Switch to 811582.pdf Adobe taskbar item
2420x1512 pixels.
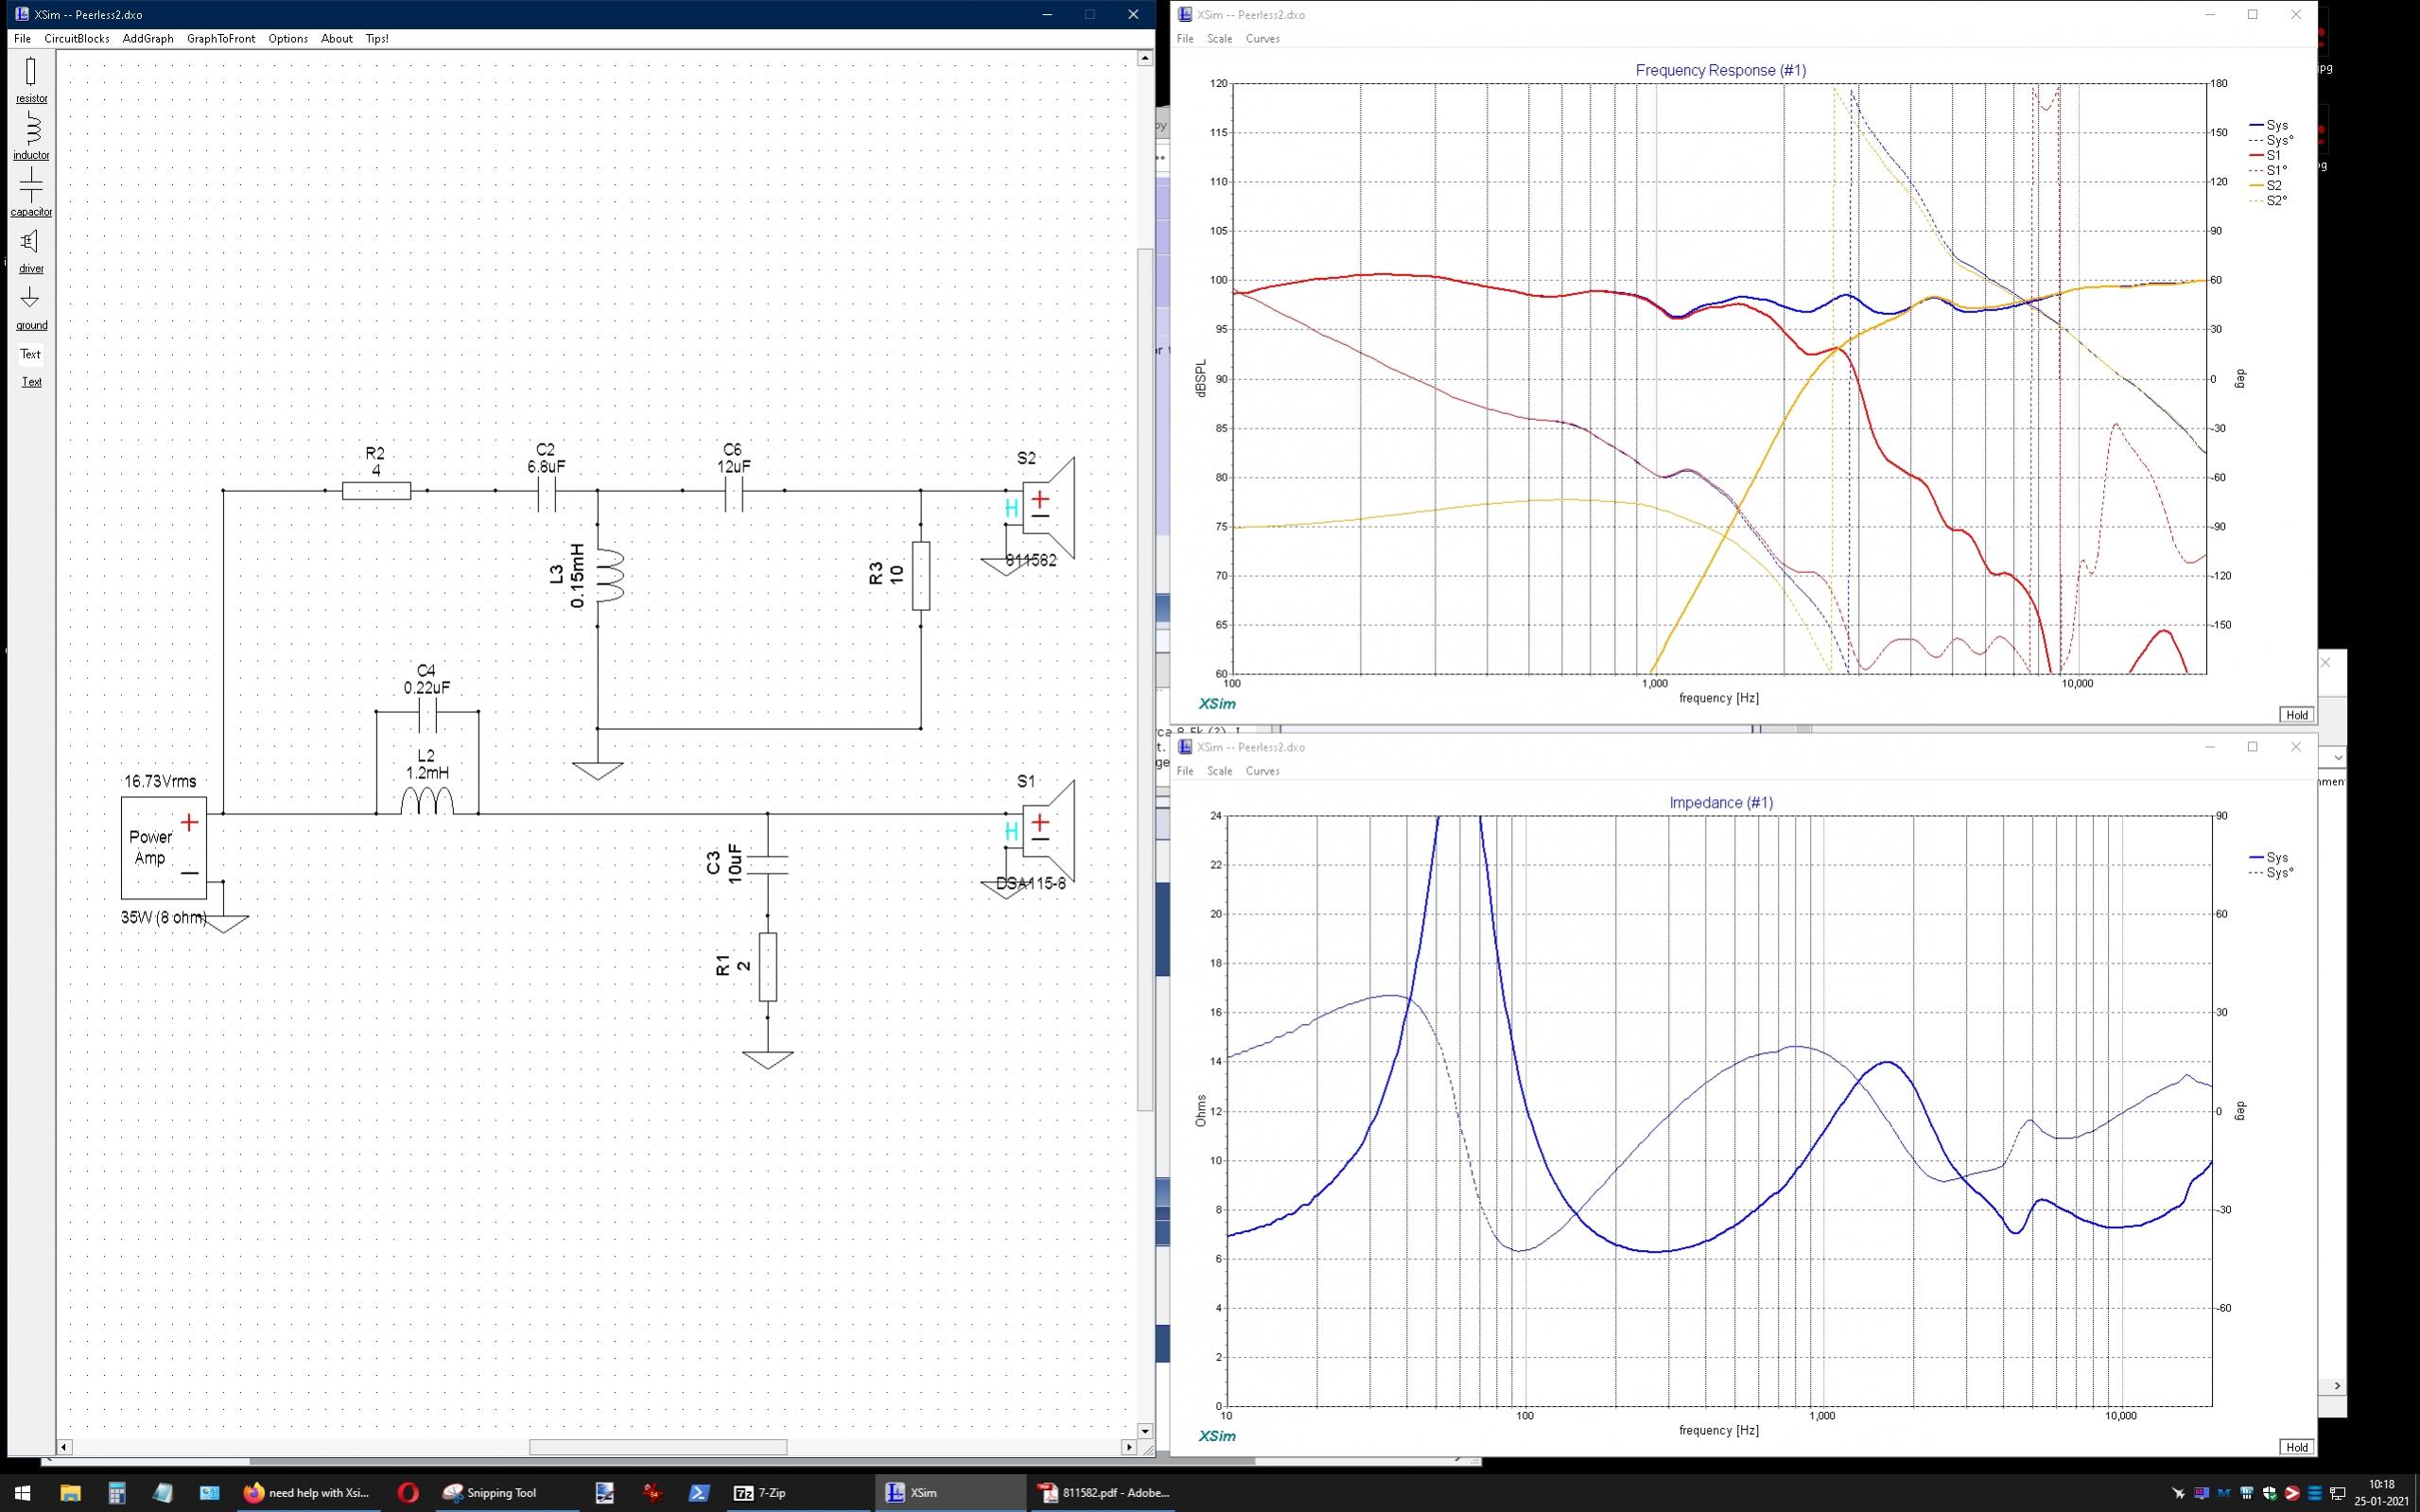point(1104,1493)
